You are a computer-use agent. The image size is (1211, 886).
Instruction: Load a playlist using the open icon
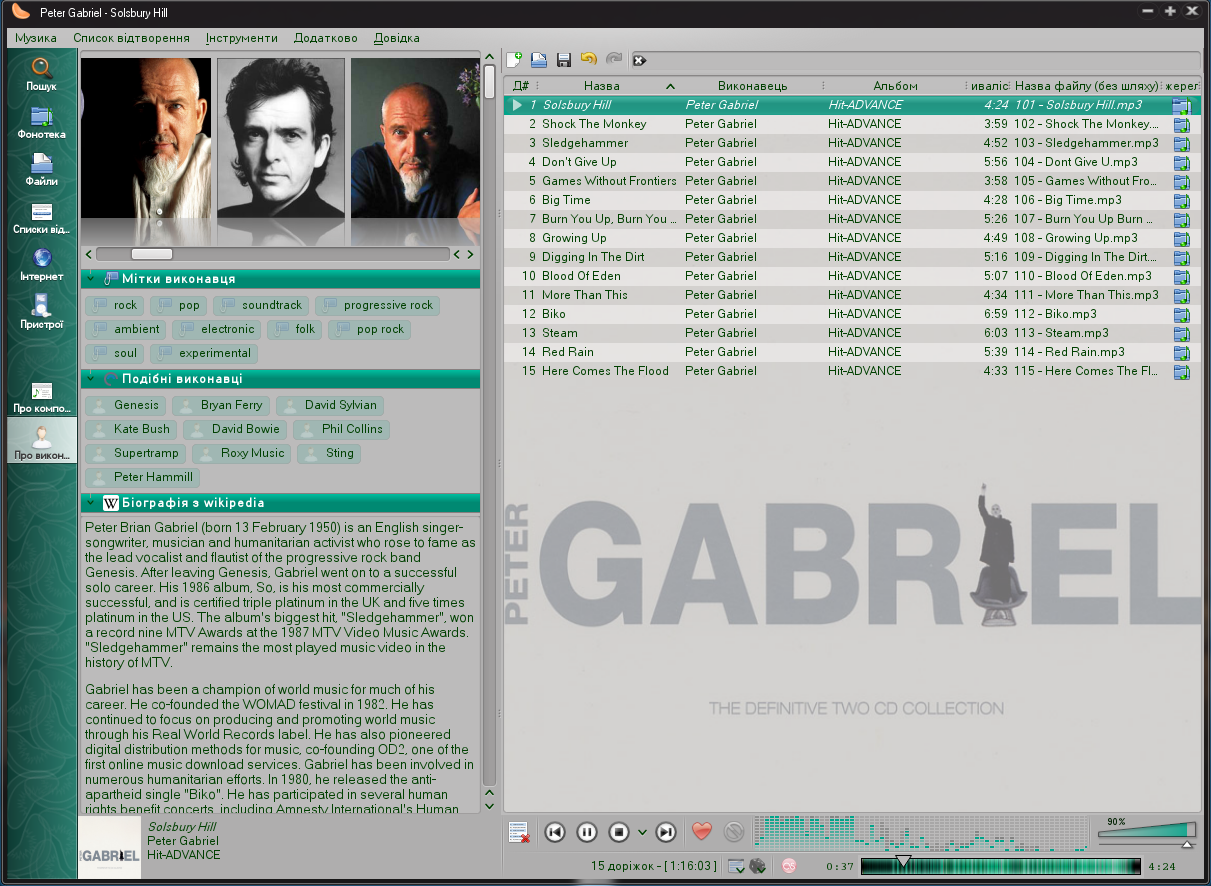[539, 60]
